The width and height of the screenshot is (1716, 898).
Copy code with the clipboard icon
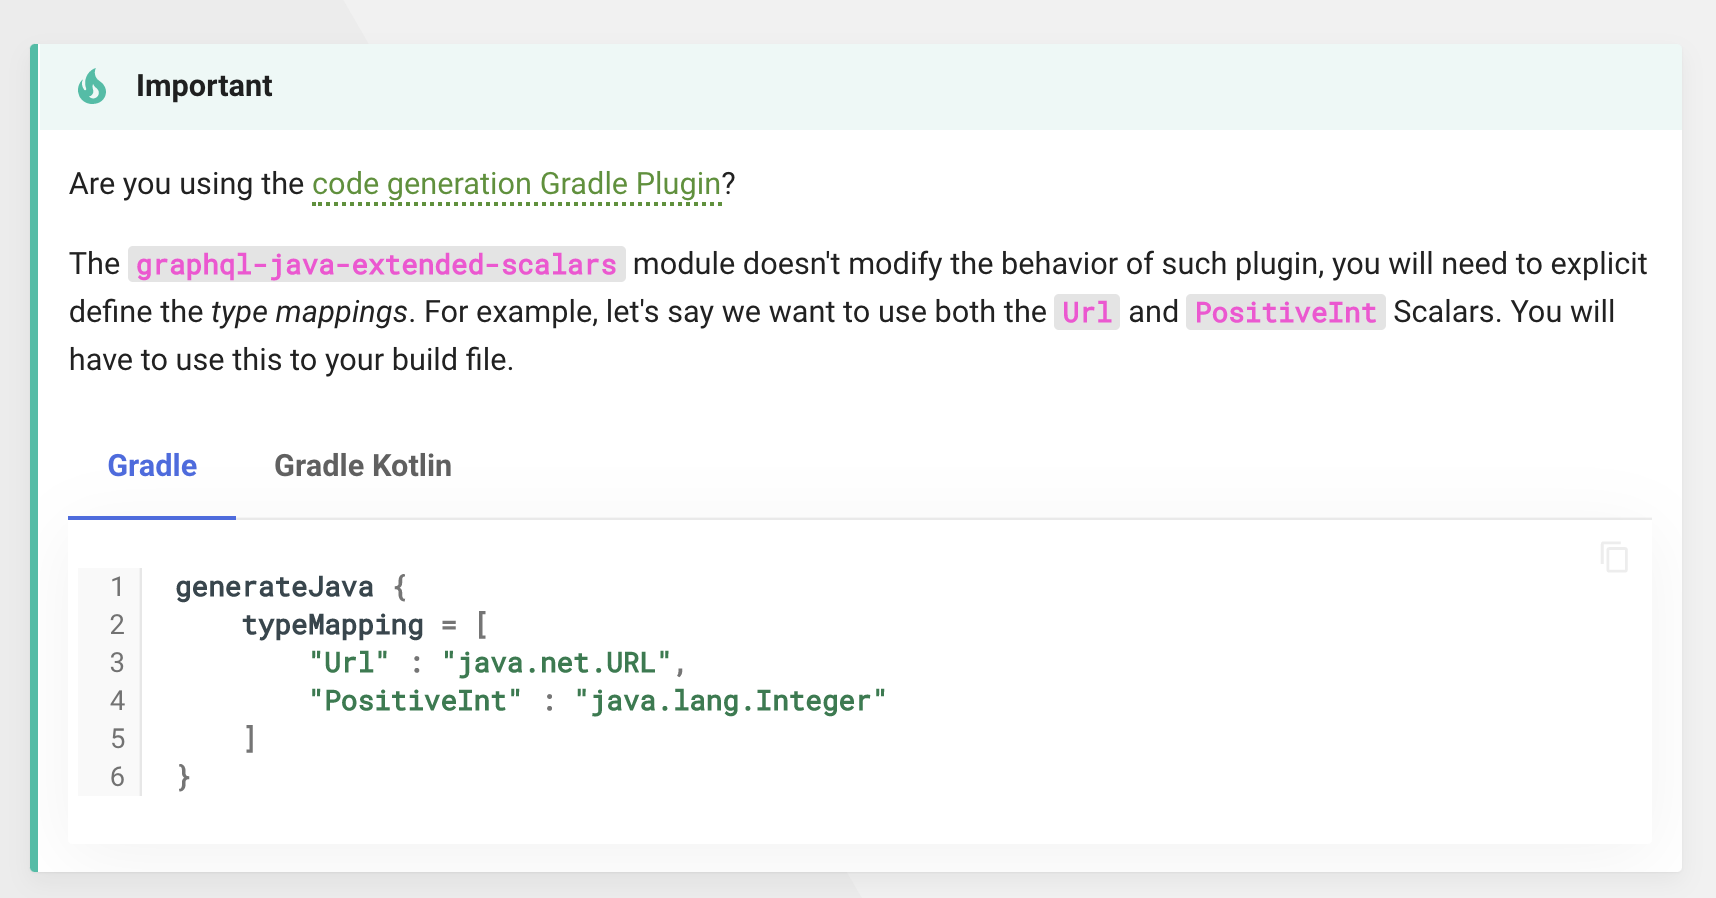pos(1614,557)
